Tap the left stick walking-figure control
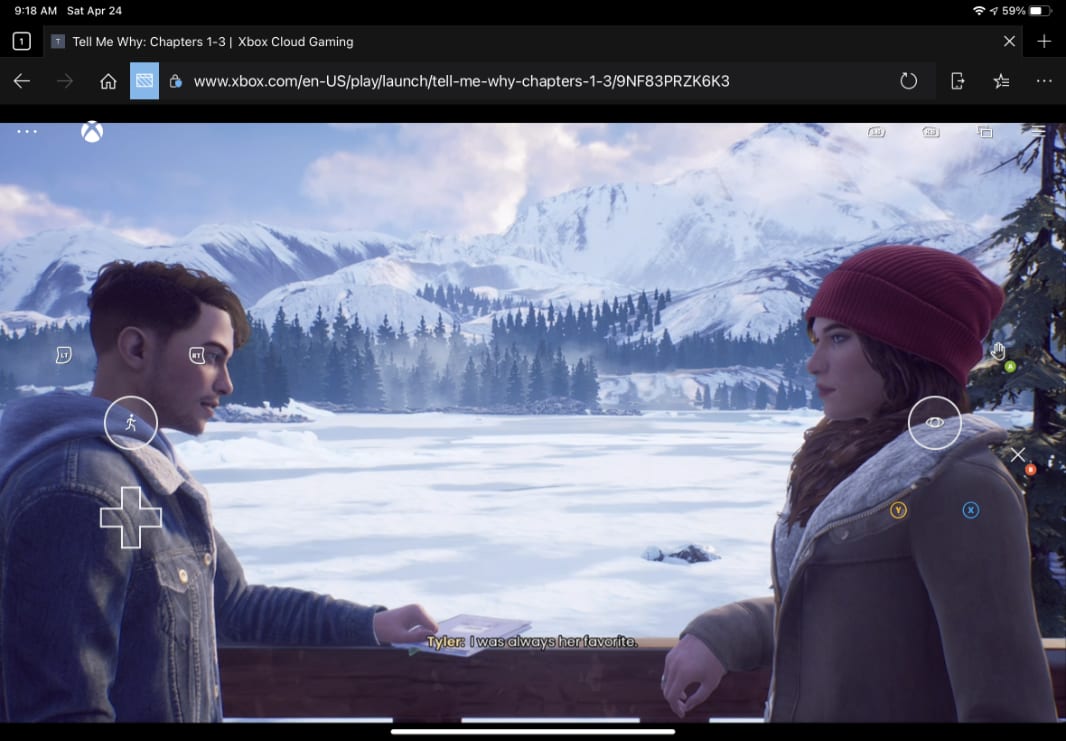Screen dimensions: 1066x741 [x=131, y=423]
